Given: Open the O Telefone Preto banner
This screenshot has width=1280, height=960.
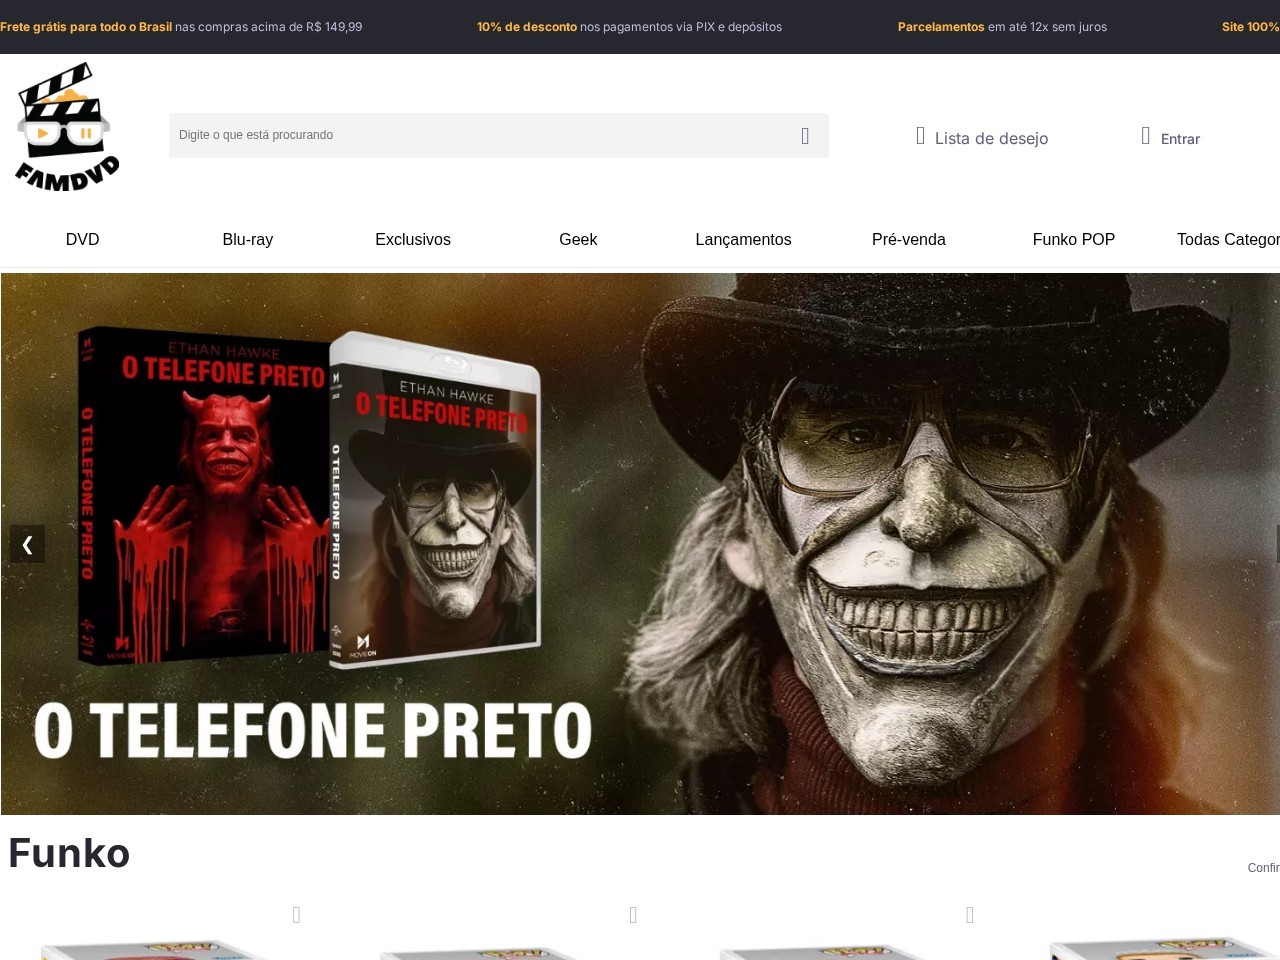Looking at the screenshot, I should pyautogui.click(x=640, y=544).
